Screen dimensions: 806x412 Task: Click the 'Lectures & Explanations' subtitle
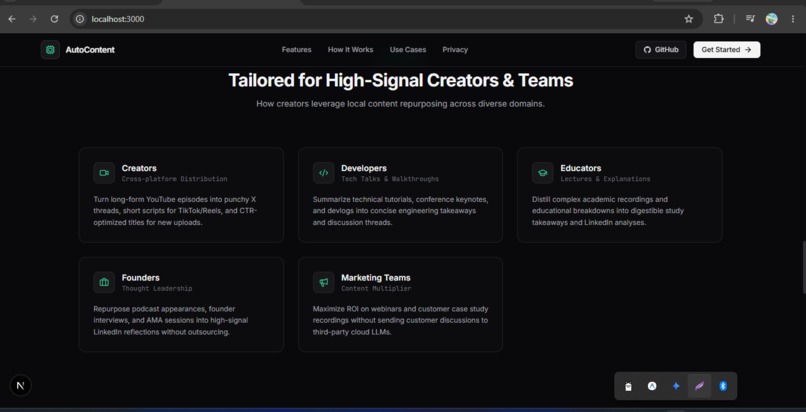[x=606, y=179]
